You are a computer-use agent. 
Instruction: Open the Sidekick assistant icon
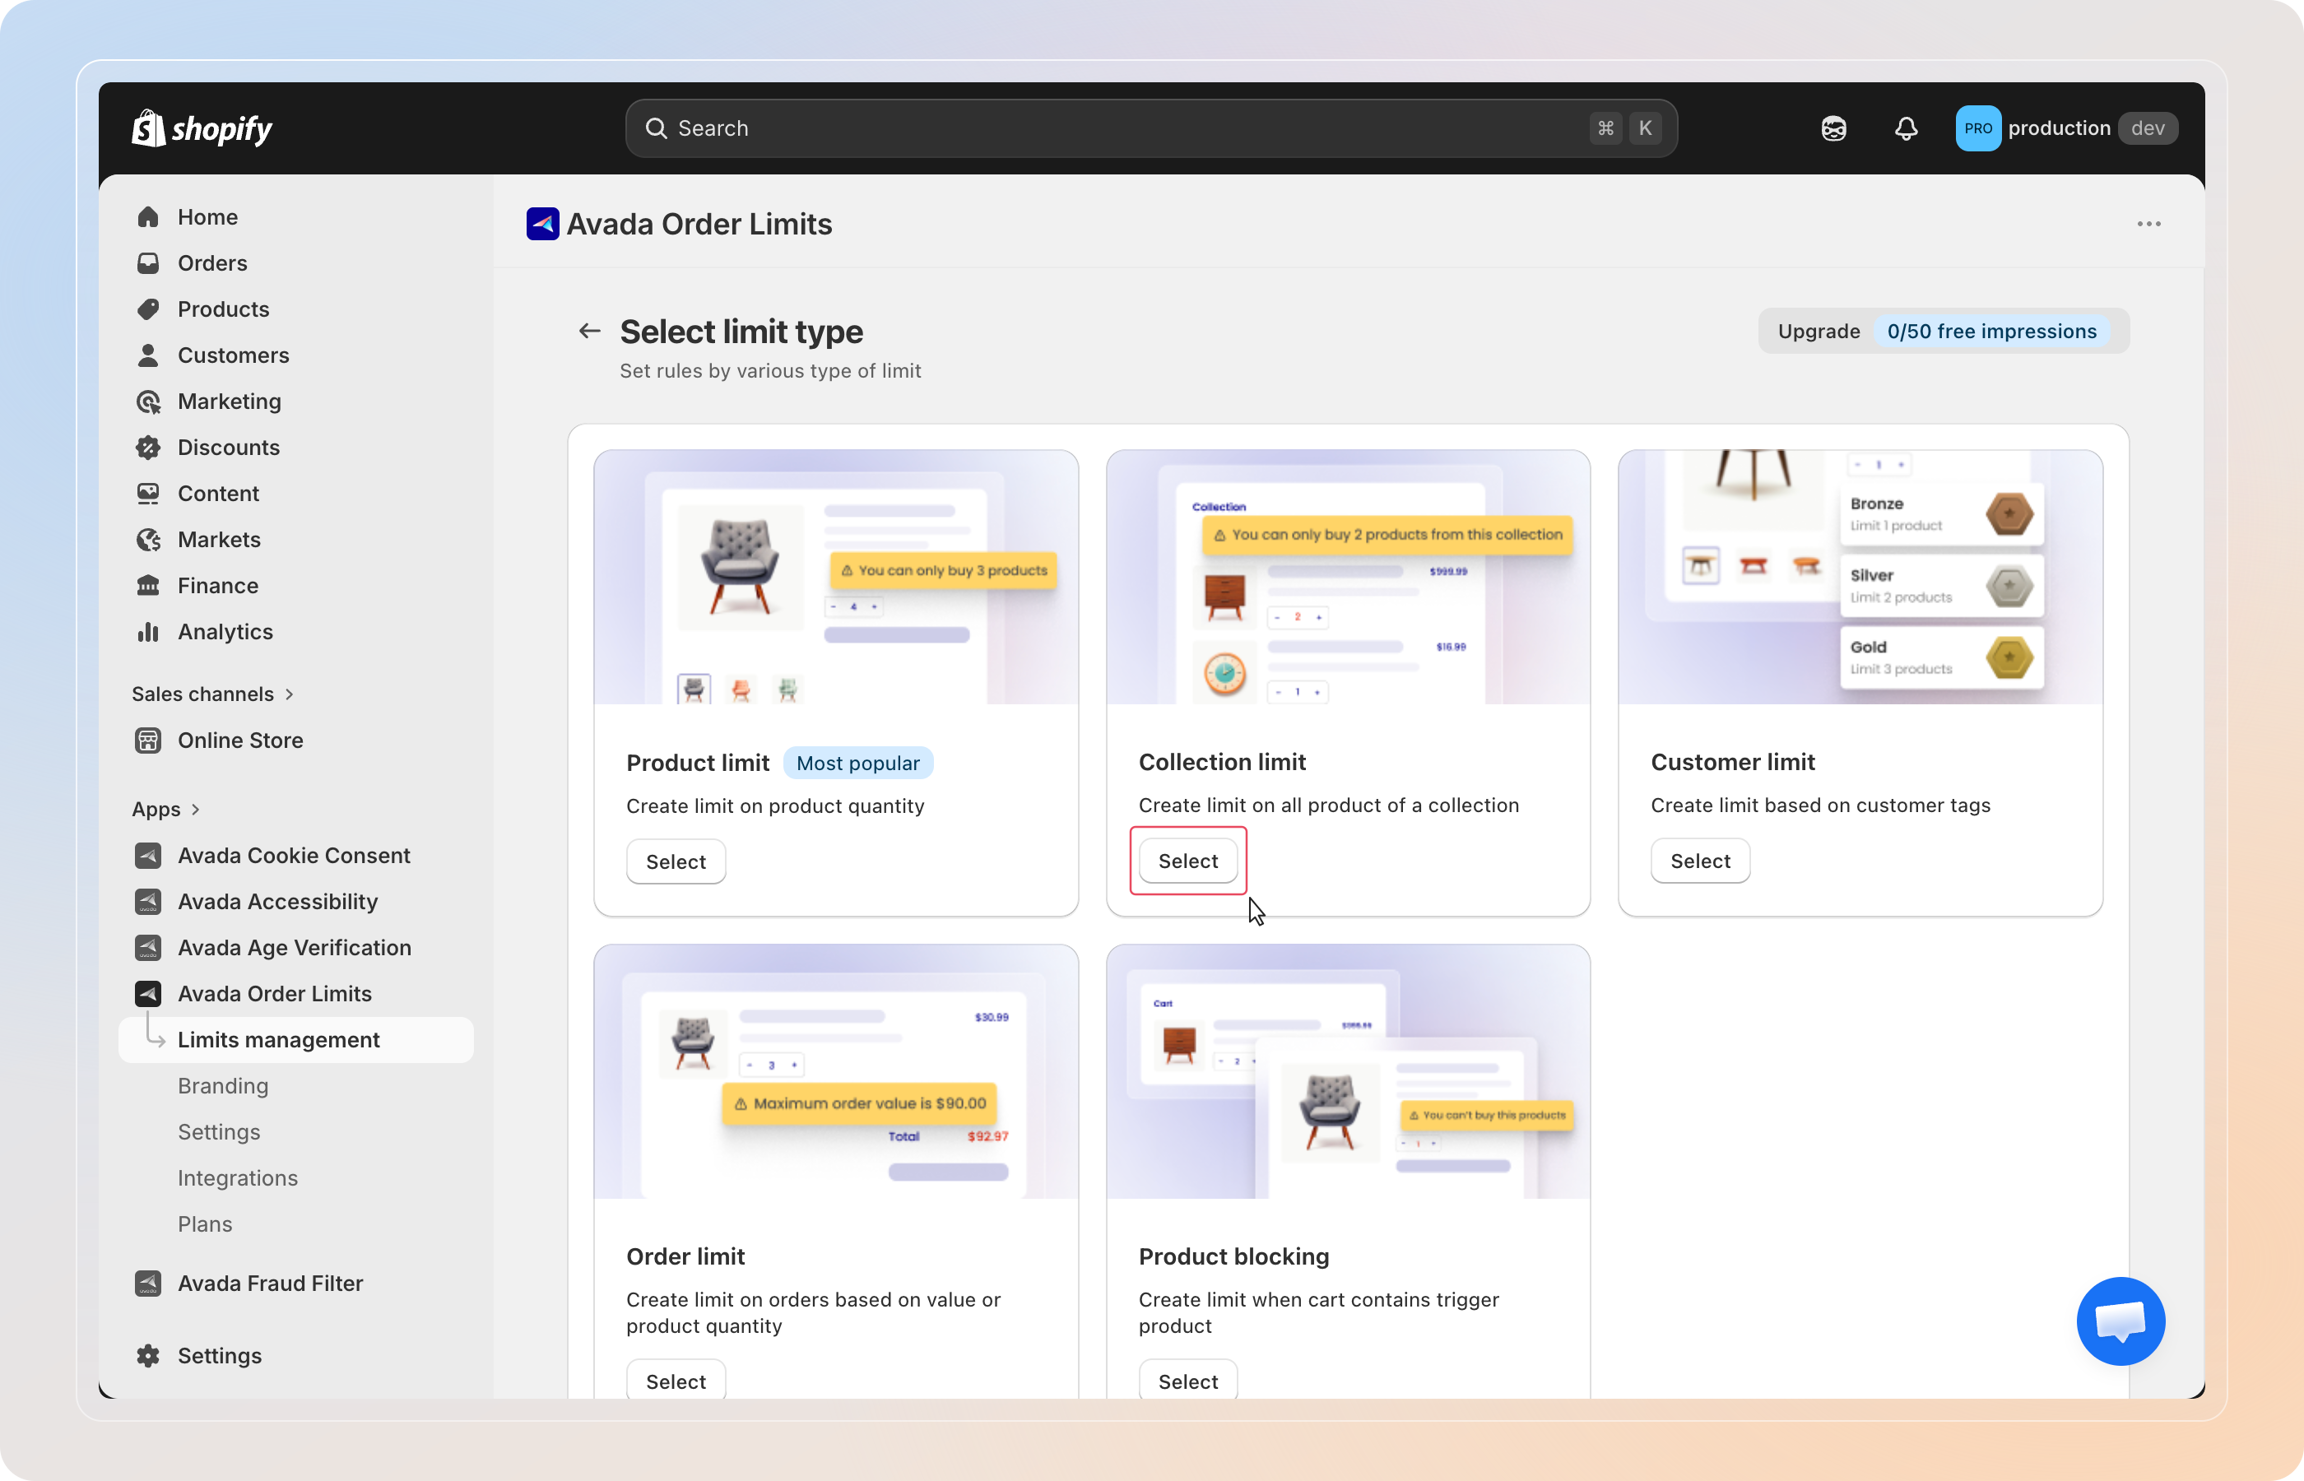click(1833, 128)
